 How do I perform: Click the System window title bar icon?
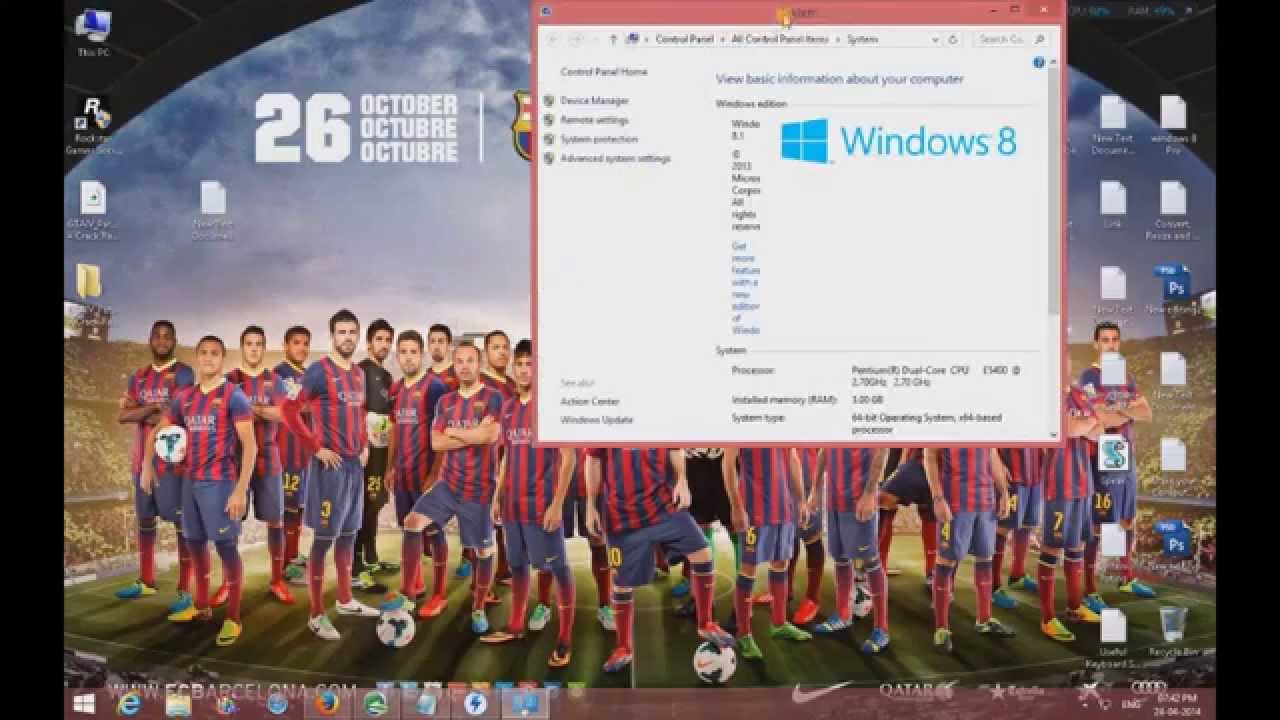point(546,11)
